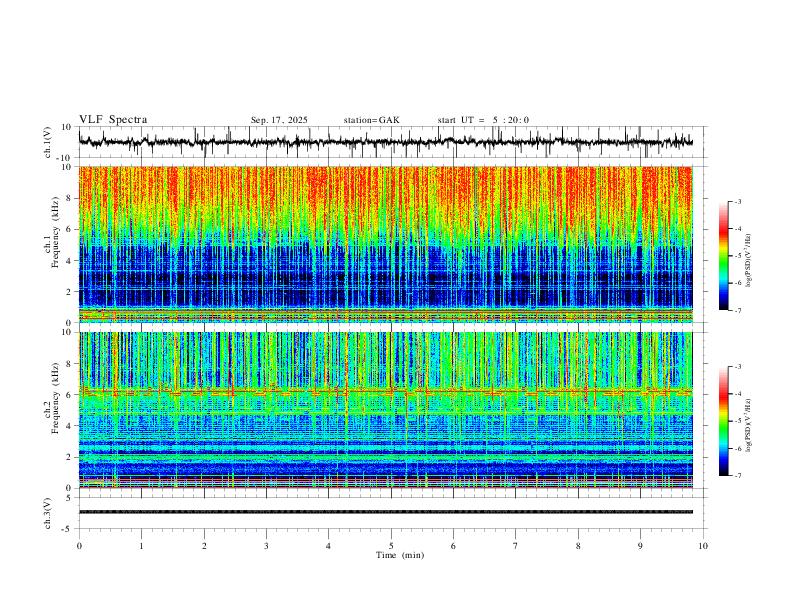The height and width of the screenshot is (612, 792).
Task: Click the "station=GAK" label
Action: (x=371, y=120)
